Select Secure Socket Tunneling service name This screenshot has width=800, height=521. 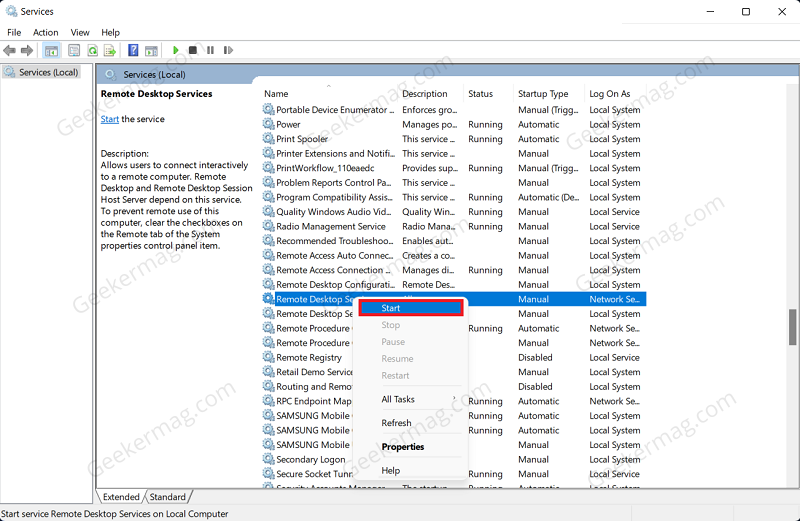(x=314, y=474)
